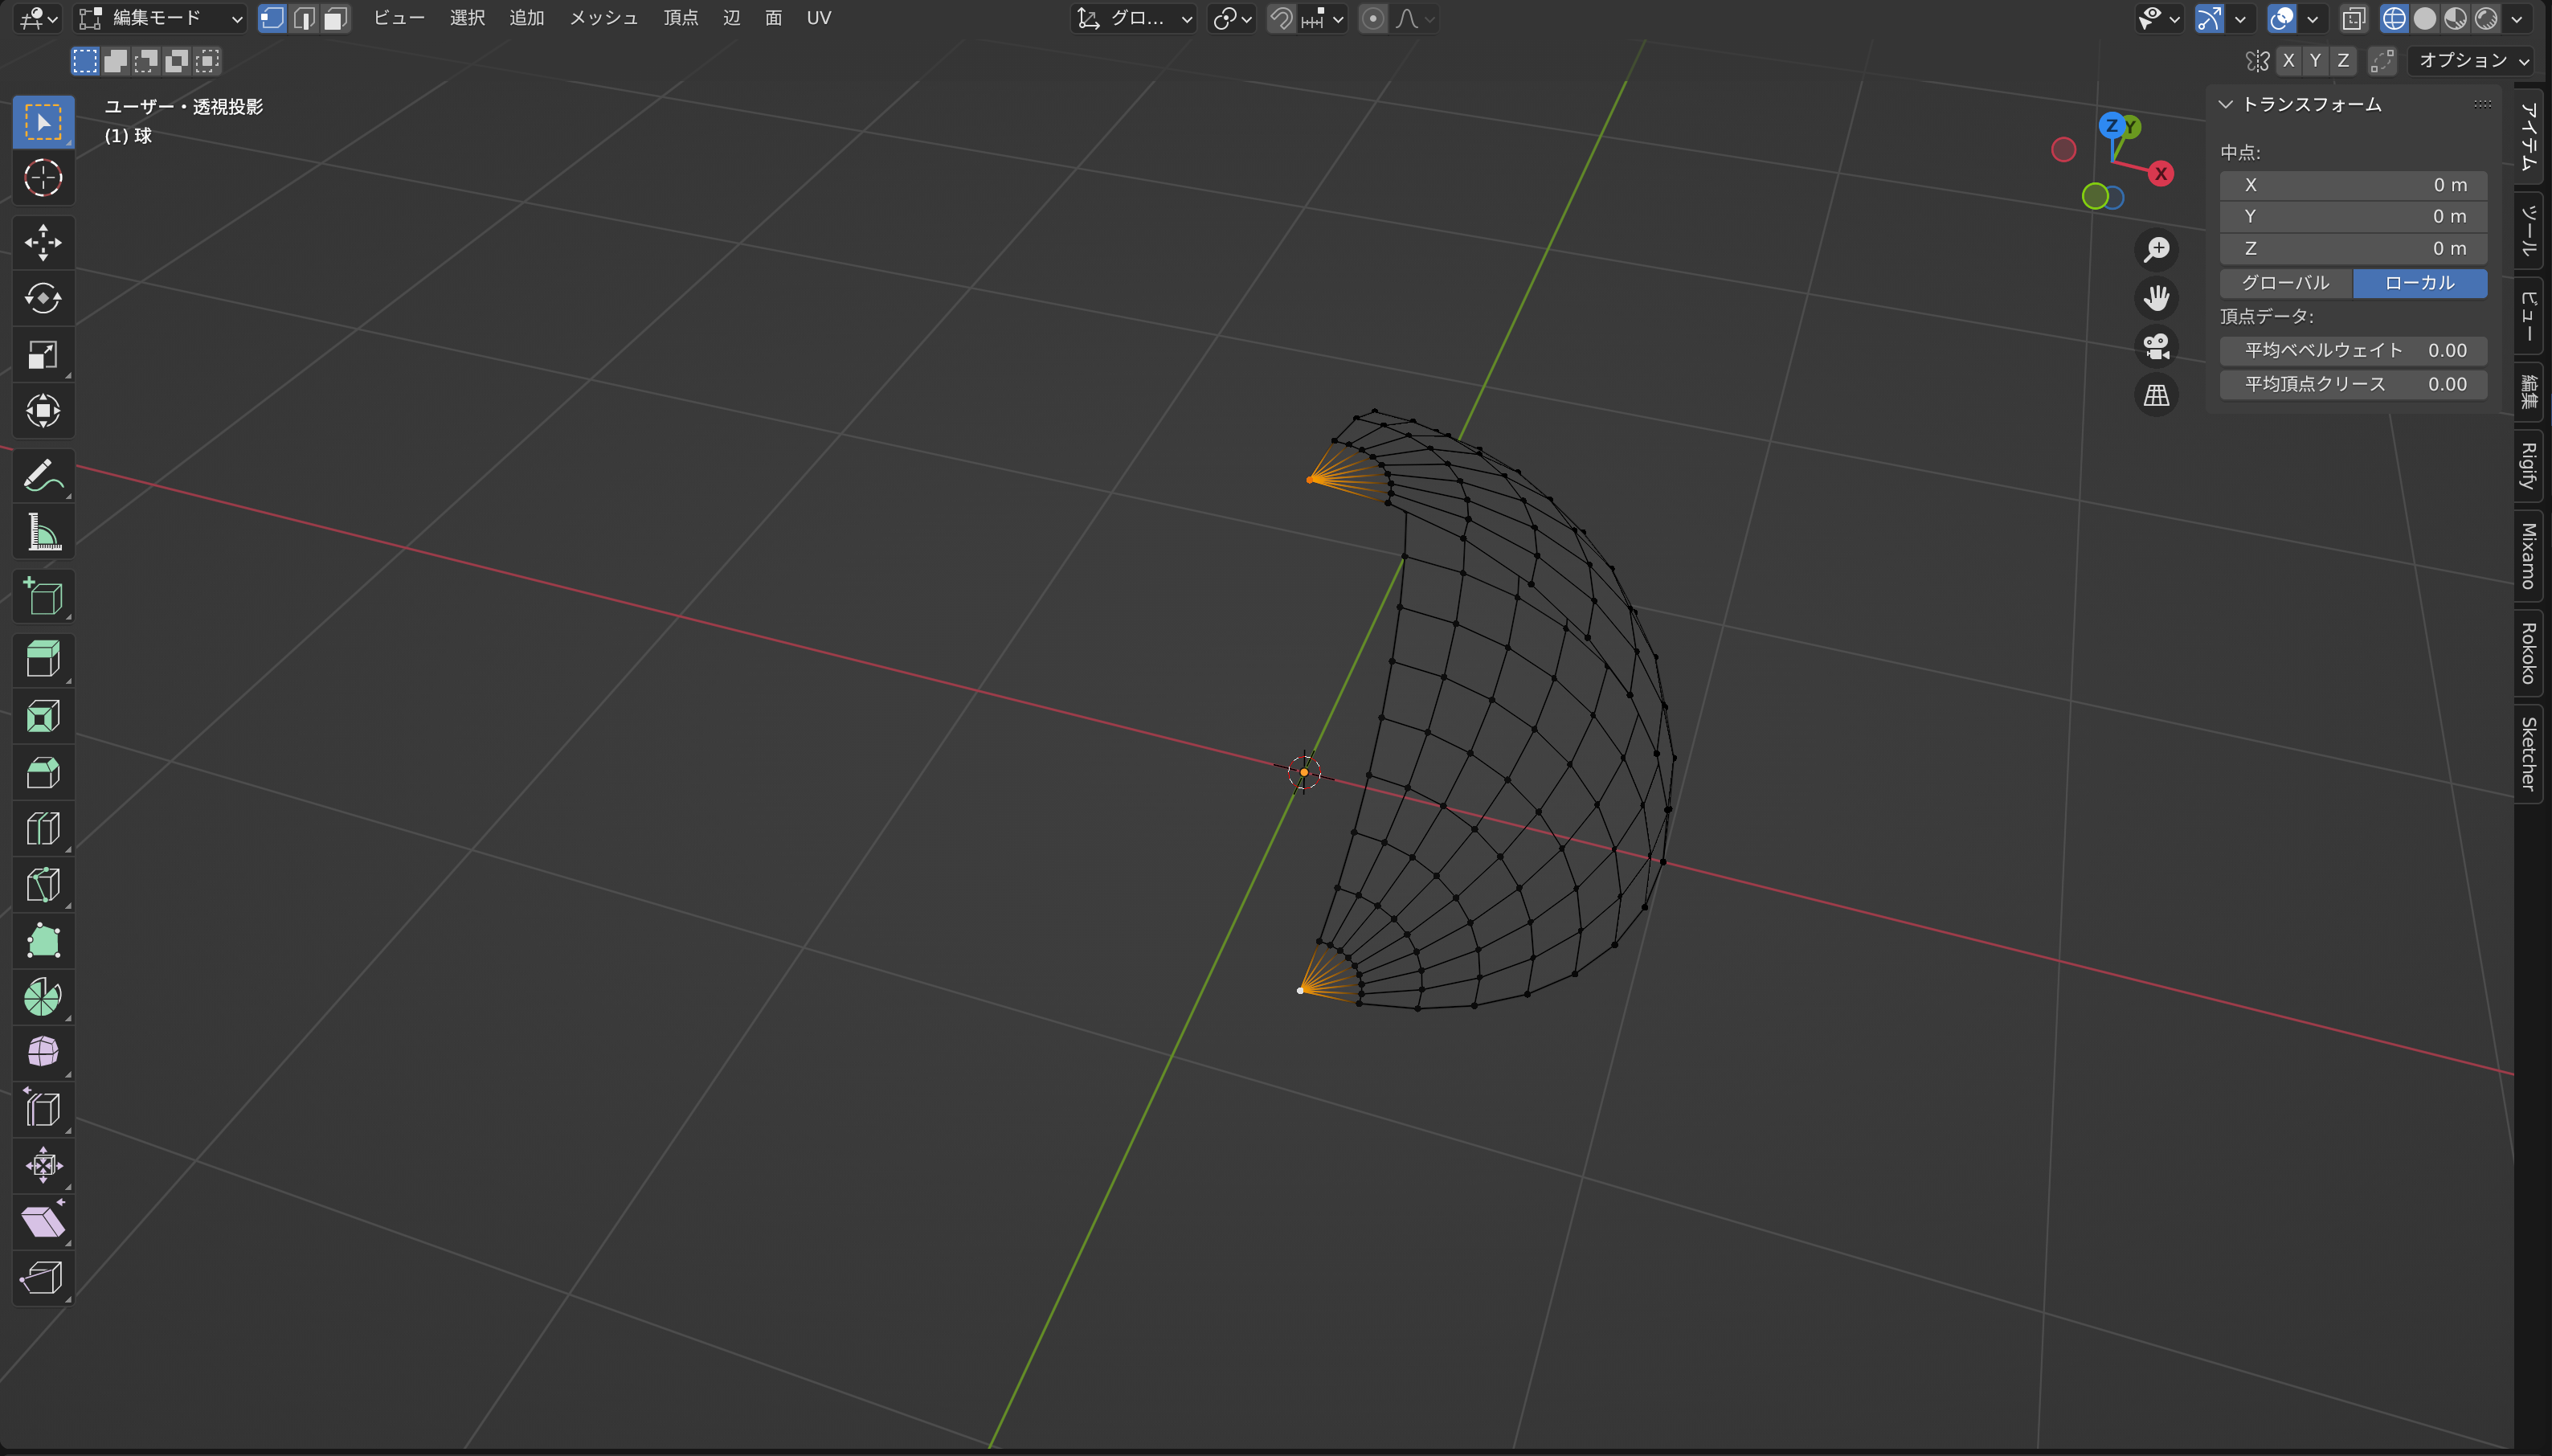Select the Extrude Region tool

pos(43,660)
